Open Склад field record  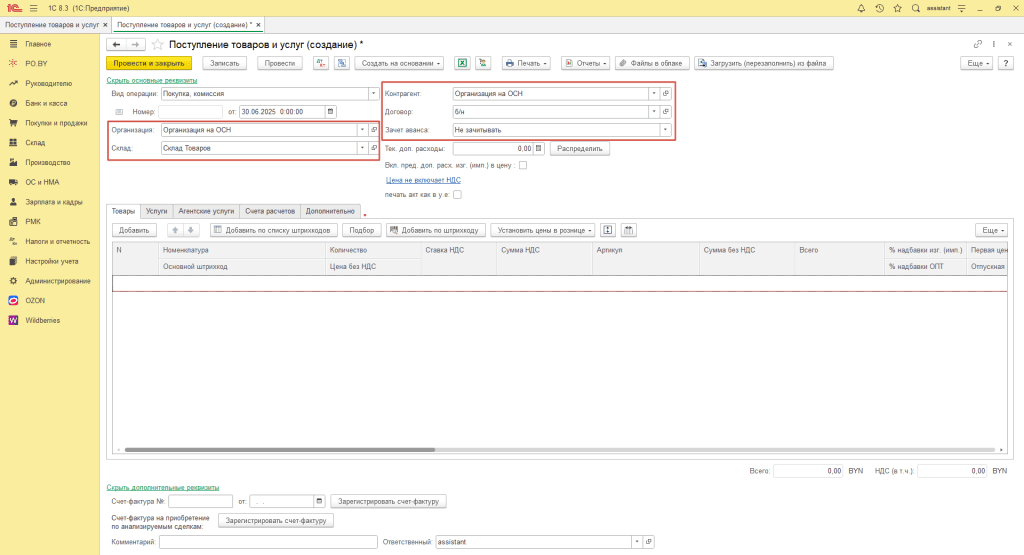pos(374,148)
